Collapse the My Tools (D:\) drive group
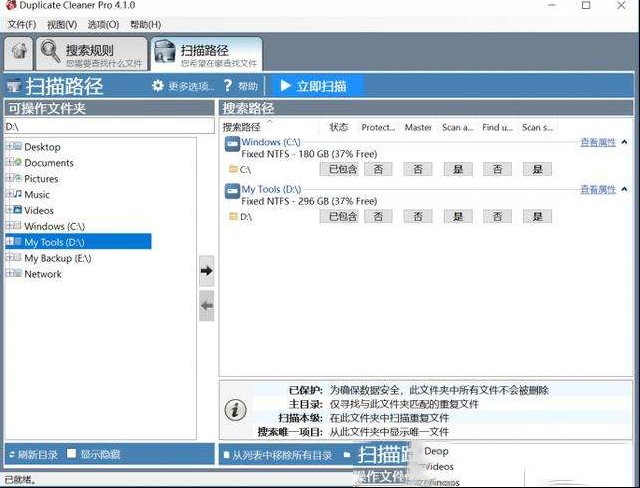 click(x=624, y=189)
